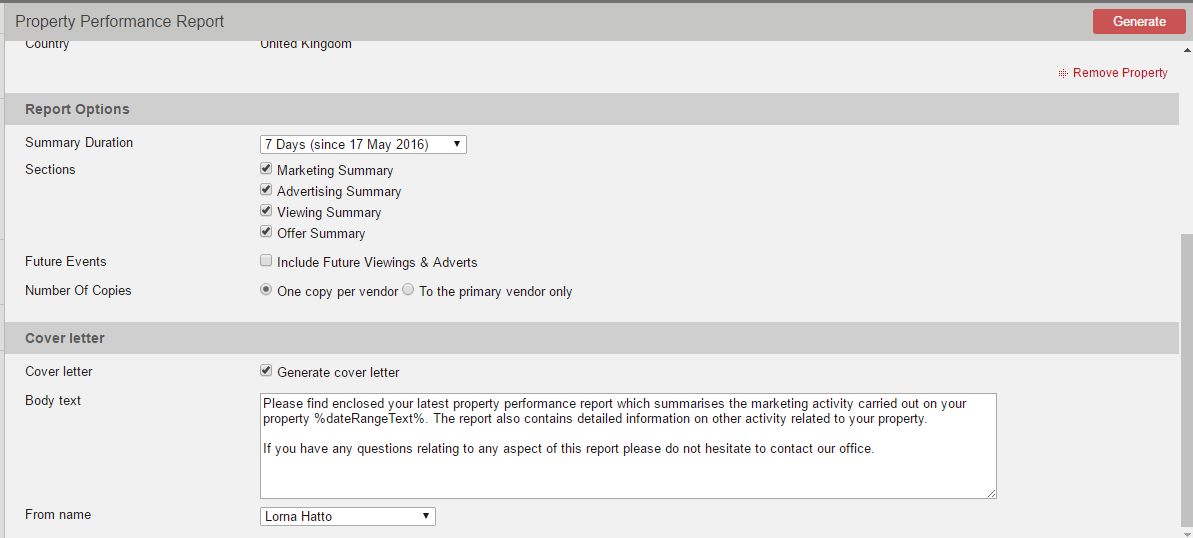Viewport: 1193px width, 538px height.
Task: Toggle the Viewing Summary checkbox
Action: [266, 211]
